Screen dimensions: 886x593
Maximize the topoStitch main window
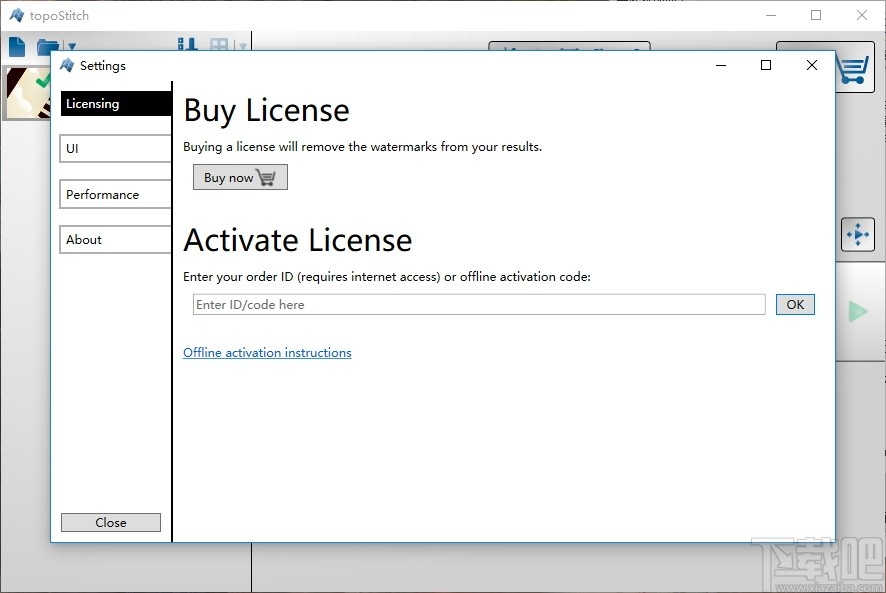click(x=816, y=15)
